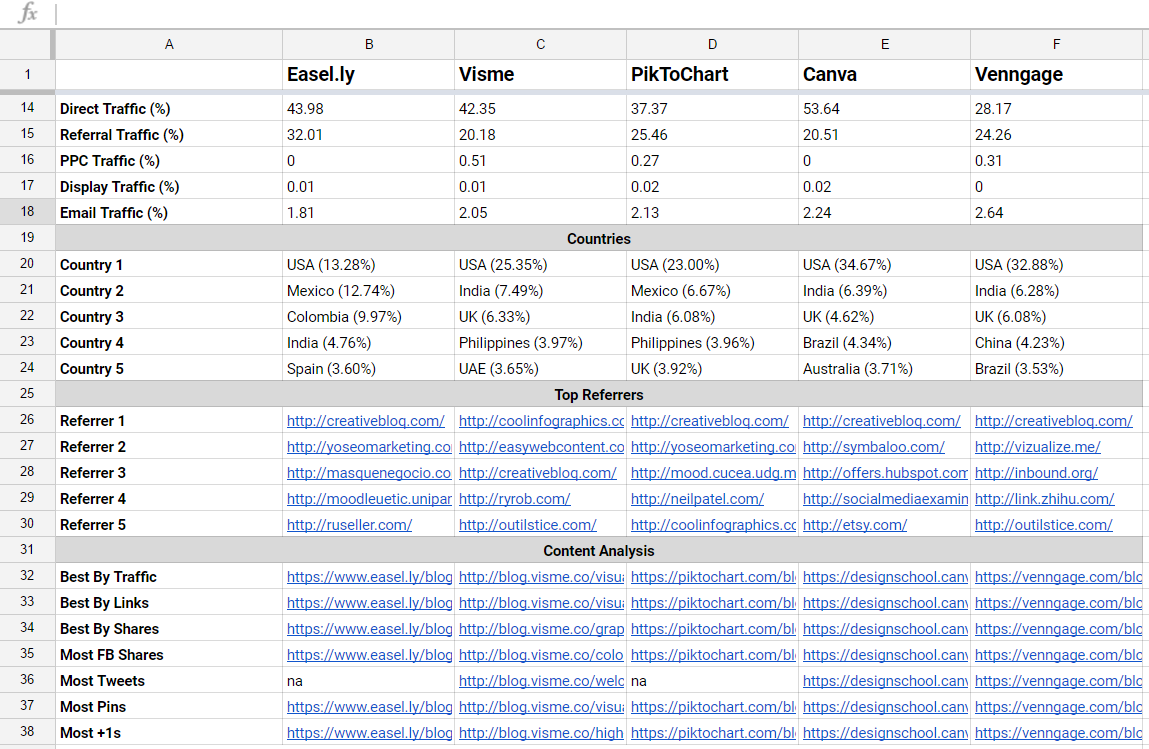The image size is (1149, 749).
Task: Select the Australia (3.71%) cell
Action: (884, 369)
